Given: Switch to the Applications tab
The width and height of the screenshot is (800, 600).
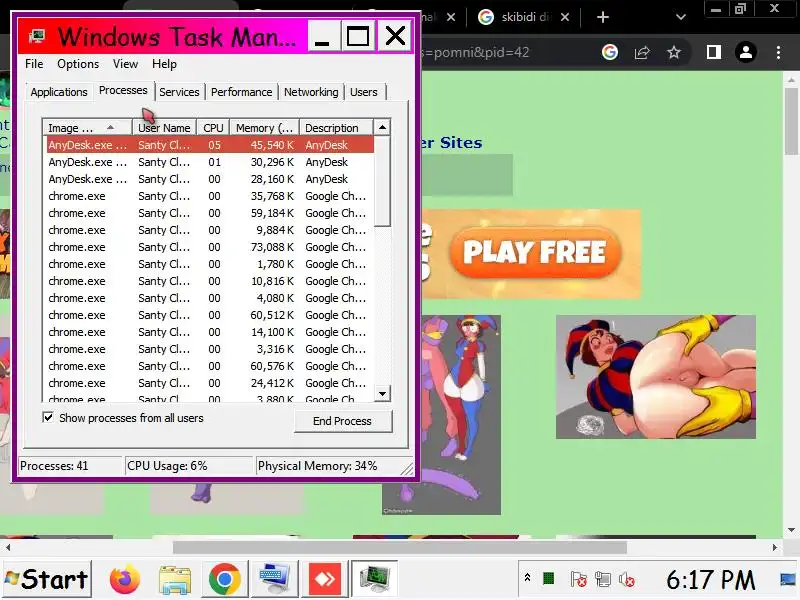Looking at the screenshot, I should pyautogui.click(x=59, y=92).
